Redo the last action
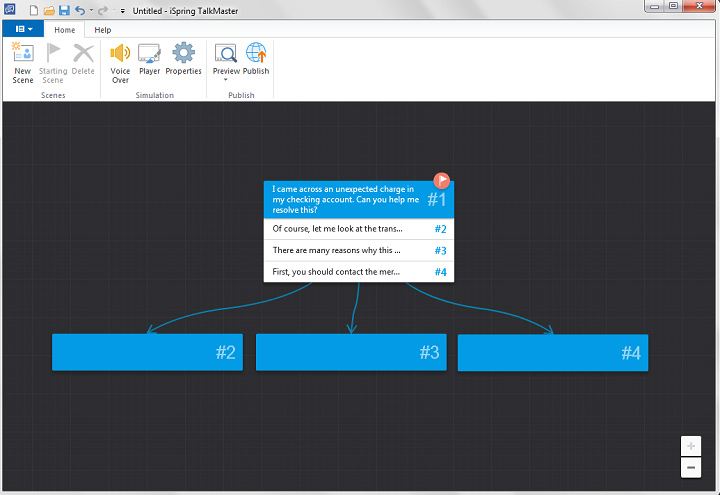The height and width of the screenshot is (495, 720). point(103,10)
